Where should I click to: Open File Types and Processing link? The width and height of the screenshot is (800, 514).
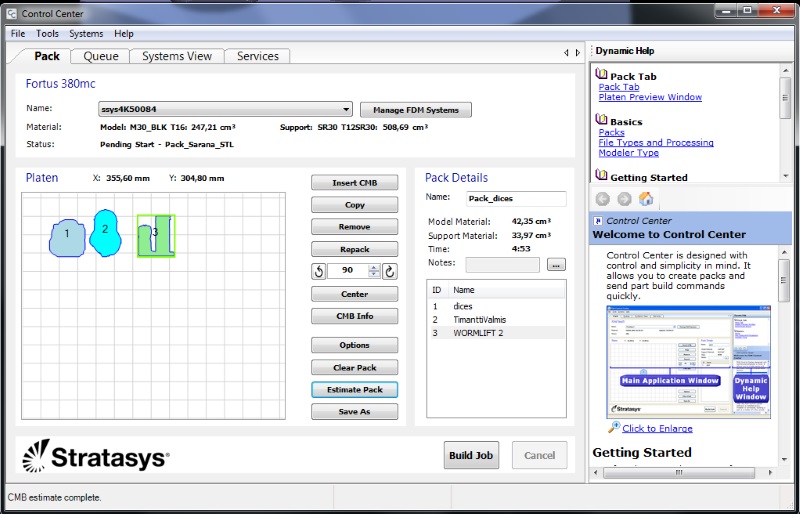[656, 142]
